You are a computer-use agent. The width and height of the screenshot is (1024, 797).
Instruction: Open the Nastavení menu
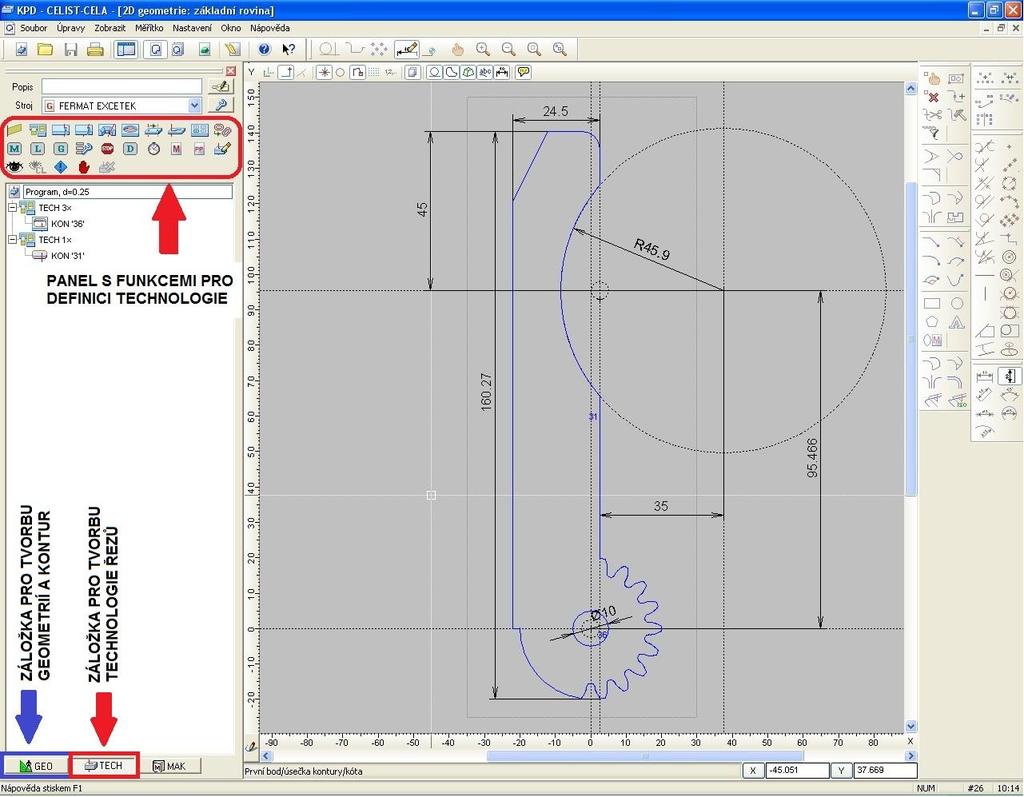192,28
